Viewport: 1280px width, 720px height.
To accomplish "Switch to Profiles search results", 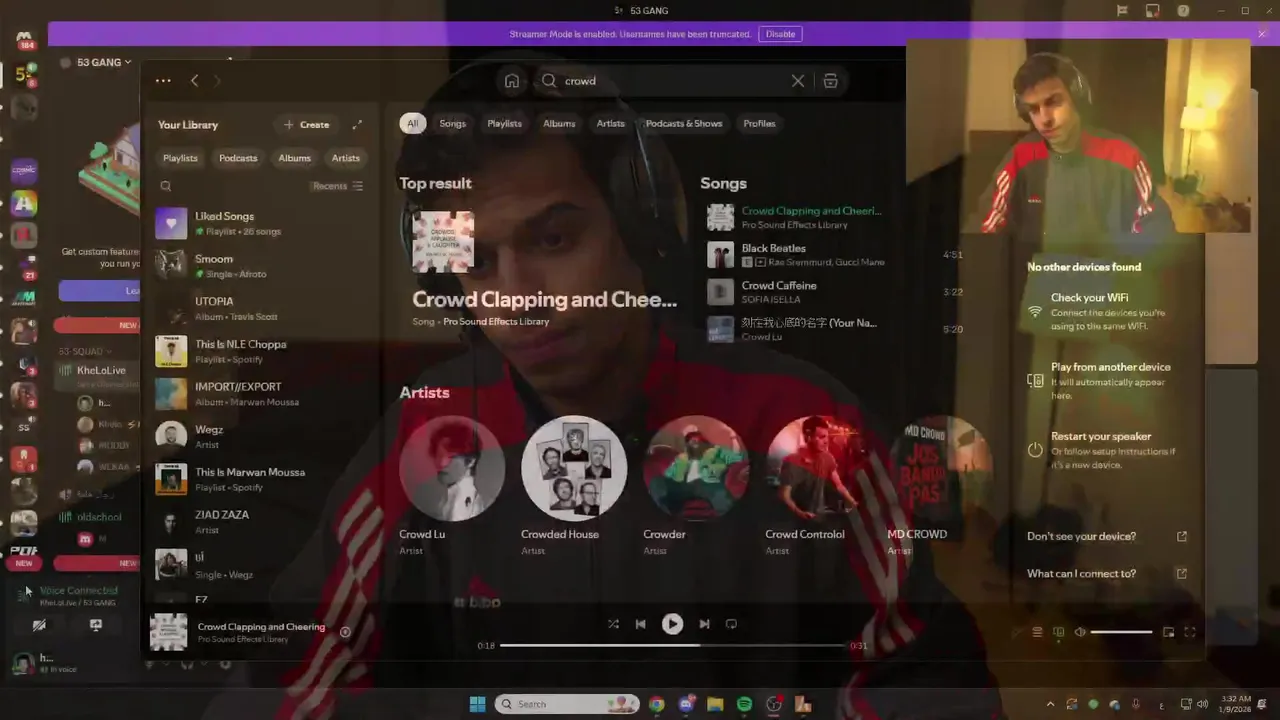I will tap(759, 124).
